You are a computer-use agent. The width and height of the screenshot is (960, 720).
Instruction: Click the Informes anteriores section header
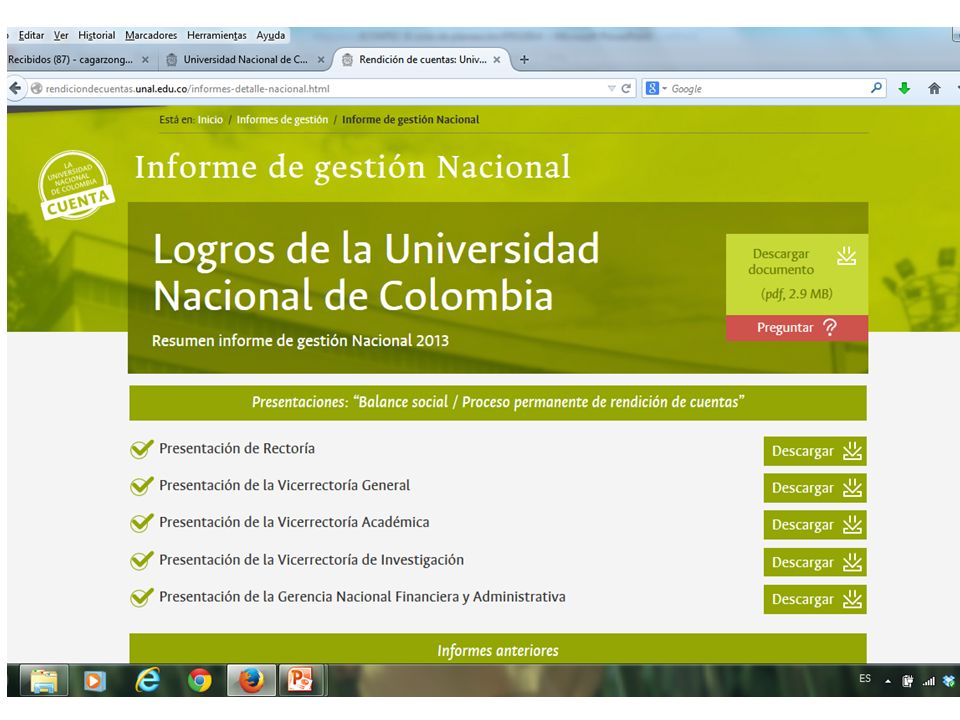[498, 650]
